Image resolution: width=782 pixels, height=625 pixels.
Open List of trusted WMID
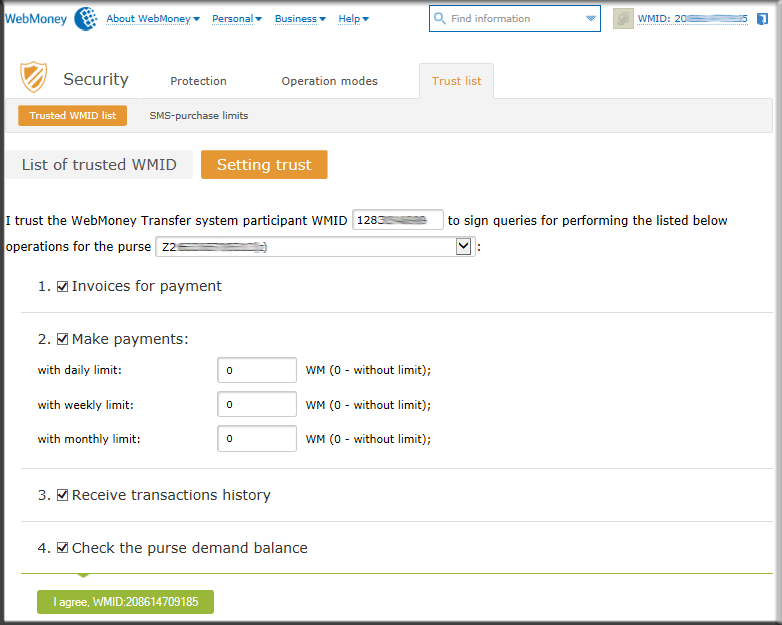(x=99, y=165)
